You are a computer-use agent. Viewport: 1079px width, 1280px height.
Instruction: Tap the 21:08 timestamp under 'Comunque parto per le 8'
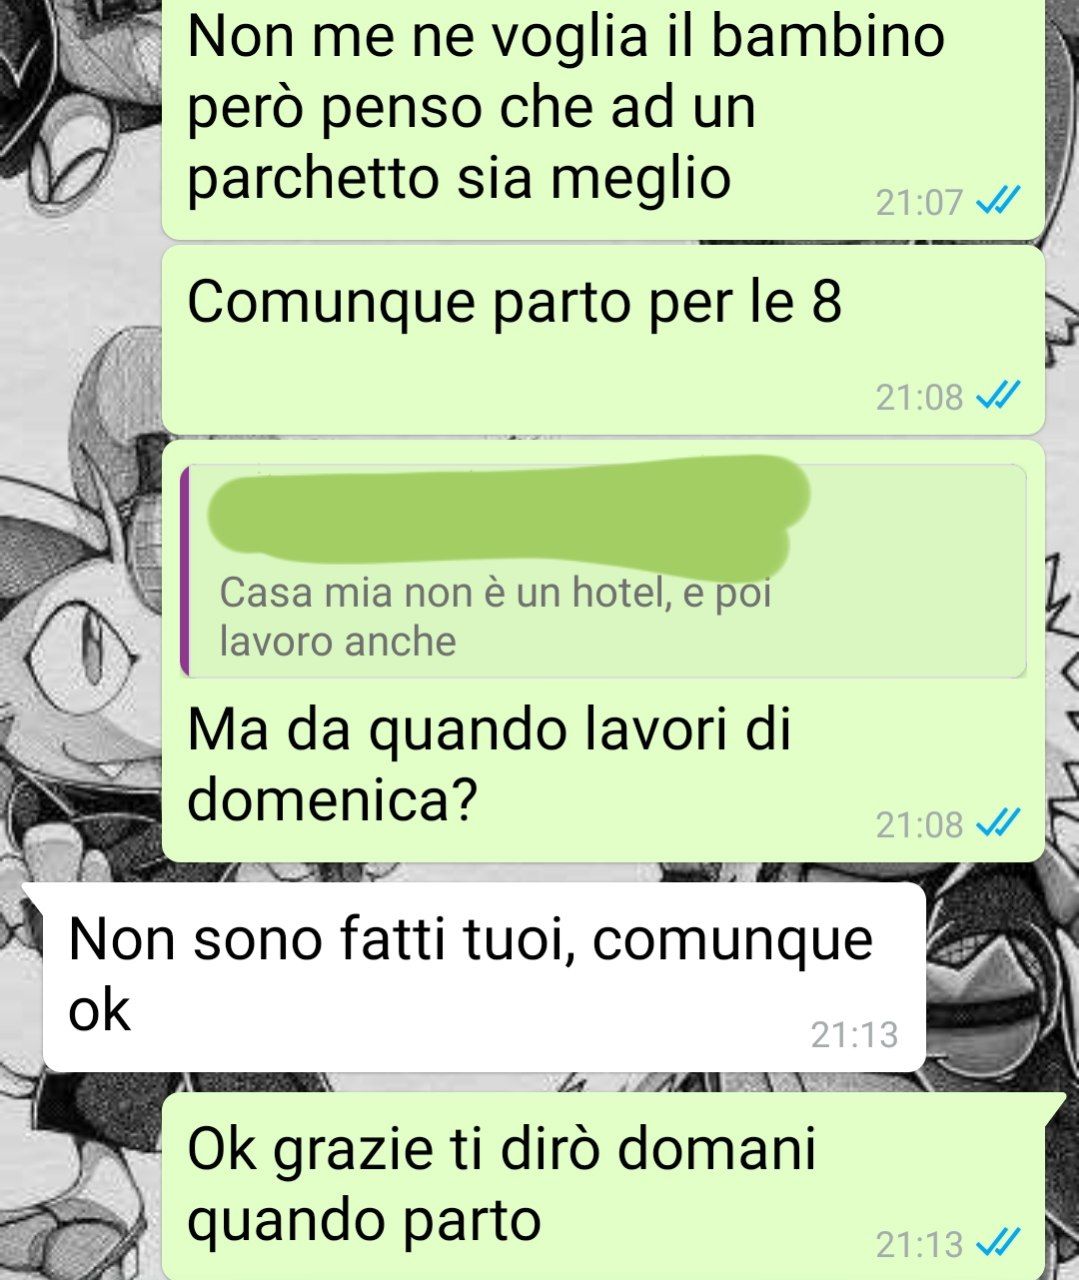pyautogui.click(x=919, y=398)
